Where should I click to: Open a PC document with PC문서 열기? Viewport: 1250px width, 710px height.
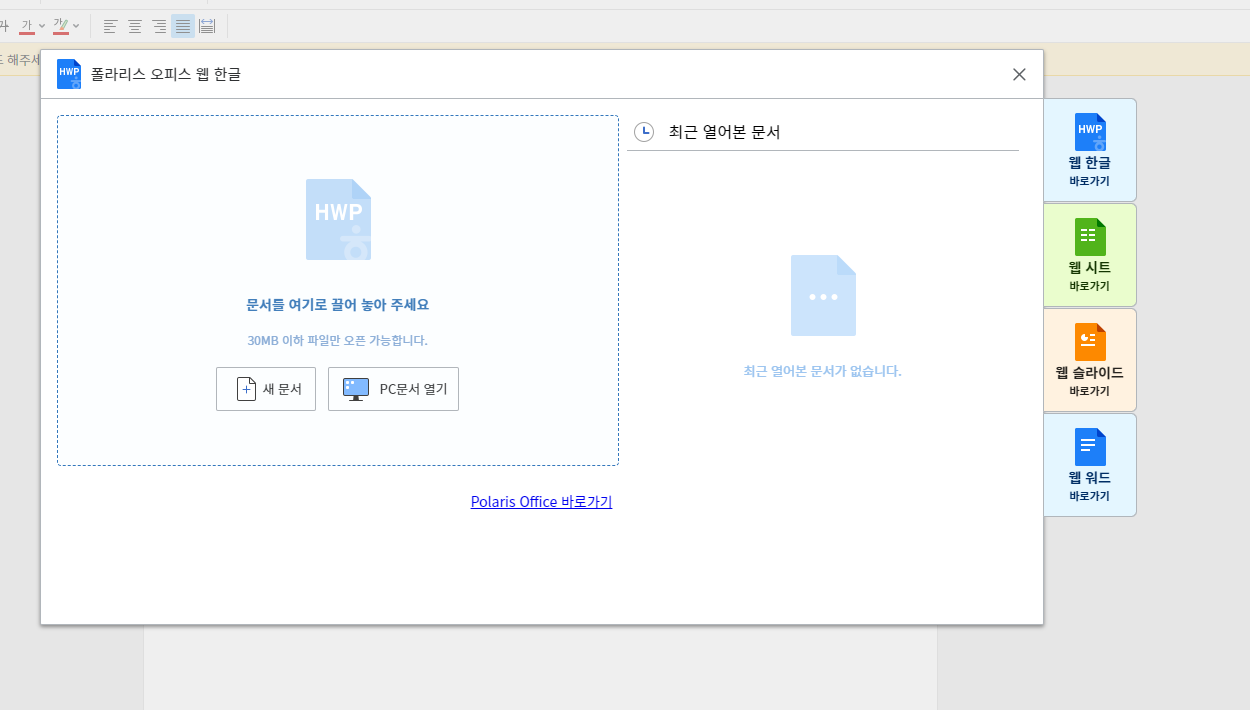pos(393,389)
